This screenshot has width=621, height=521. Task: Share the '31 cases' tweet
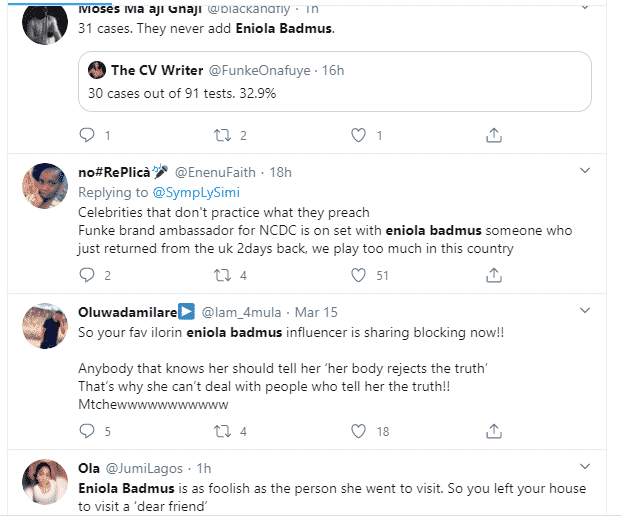coord(492,134)
